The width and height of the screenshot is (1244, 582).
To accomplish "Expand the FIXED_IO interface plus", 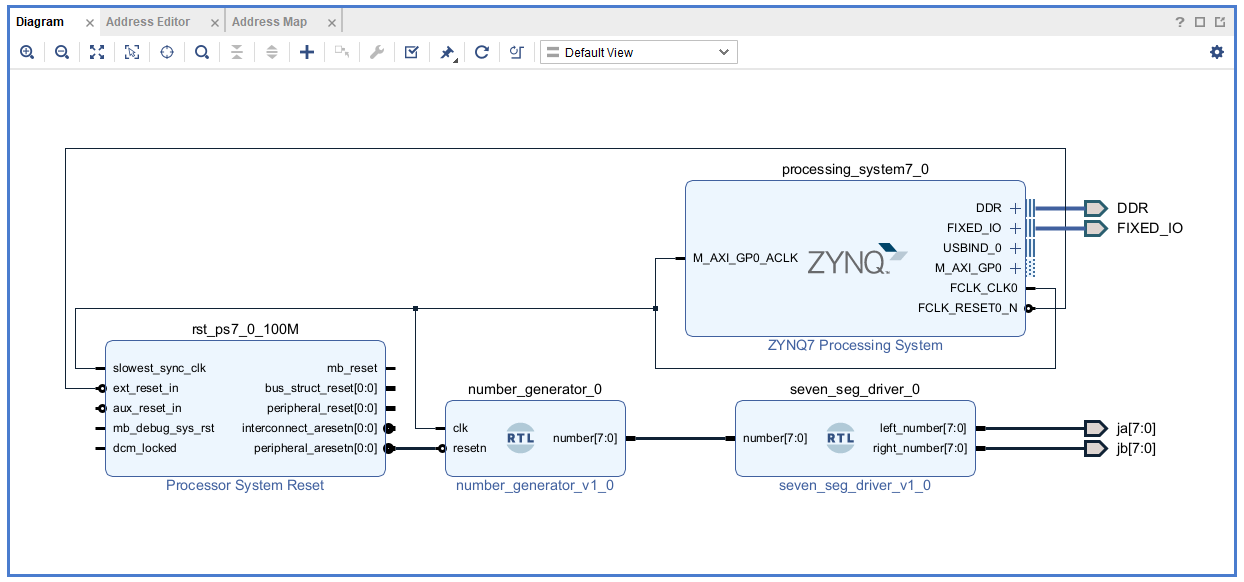I will (1015, 228).
